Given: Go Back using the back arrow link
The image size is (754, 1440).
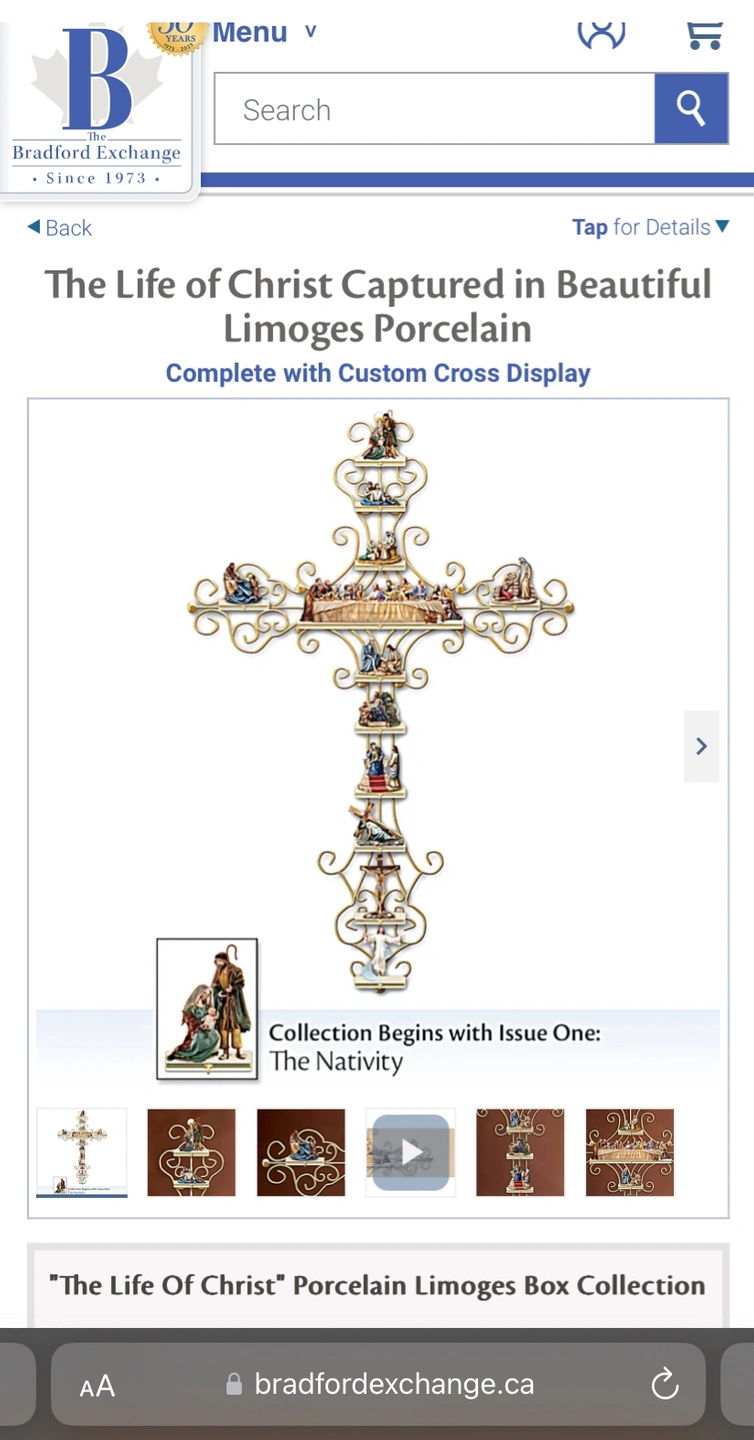Looking at the screenshot, I should click(59, 228).
